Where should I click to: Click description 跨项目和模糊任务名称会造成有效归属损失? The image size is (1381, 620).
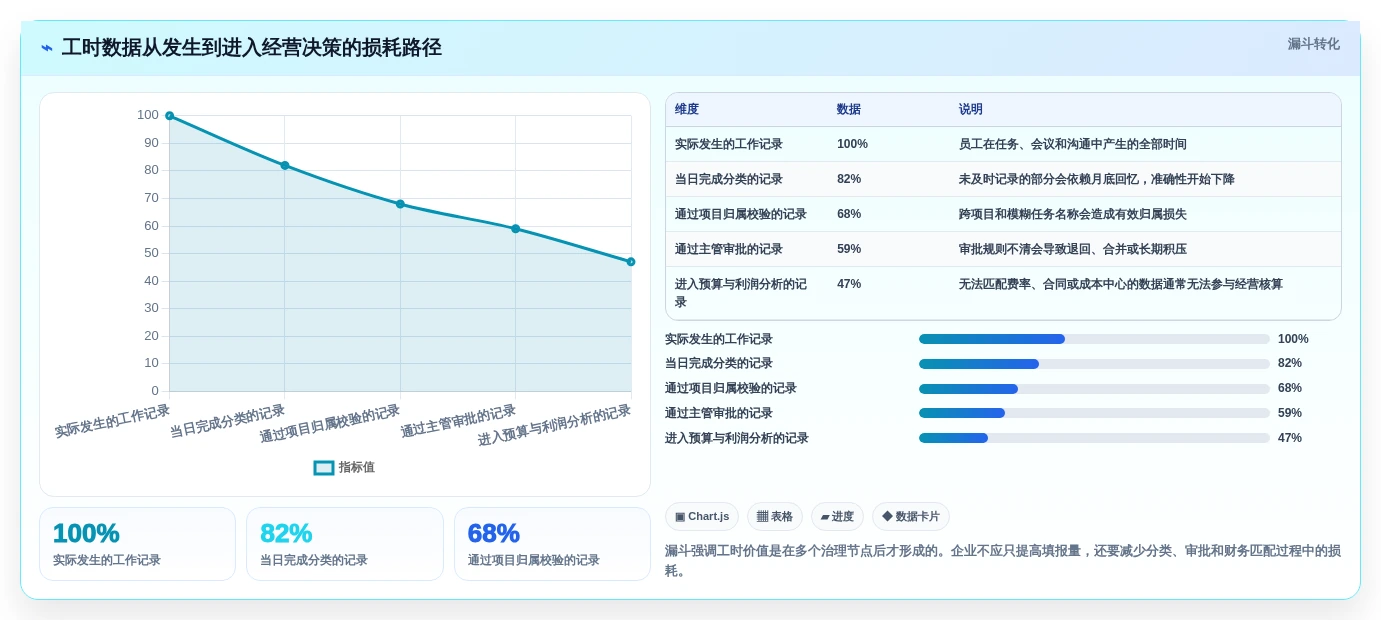(x=1073, y=214)
